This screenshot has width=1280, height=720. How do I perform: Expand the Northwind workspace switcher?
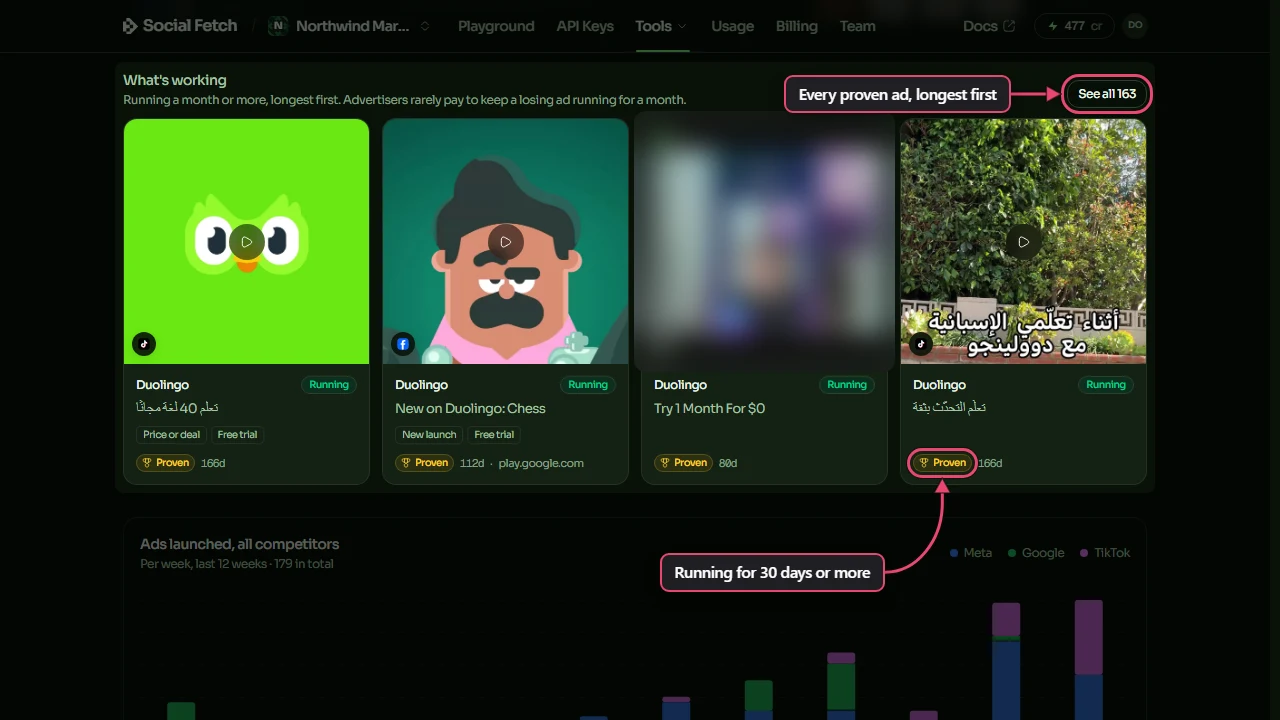click(351, 26)
